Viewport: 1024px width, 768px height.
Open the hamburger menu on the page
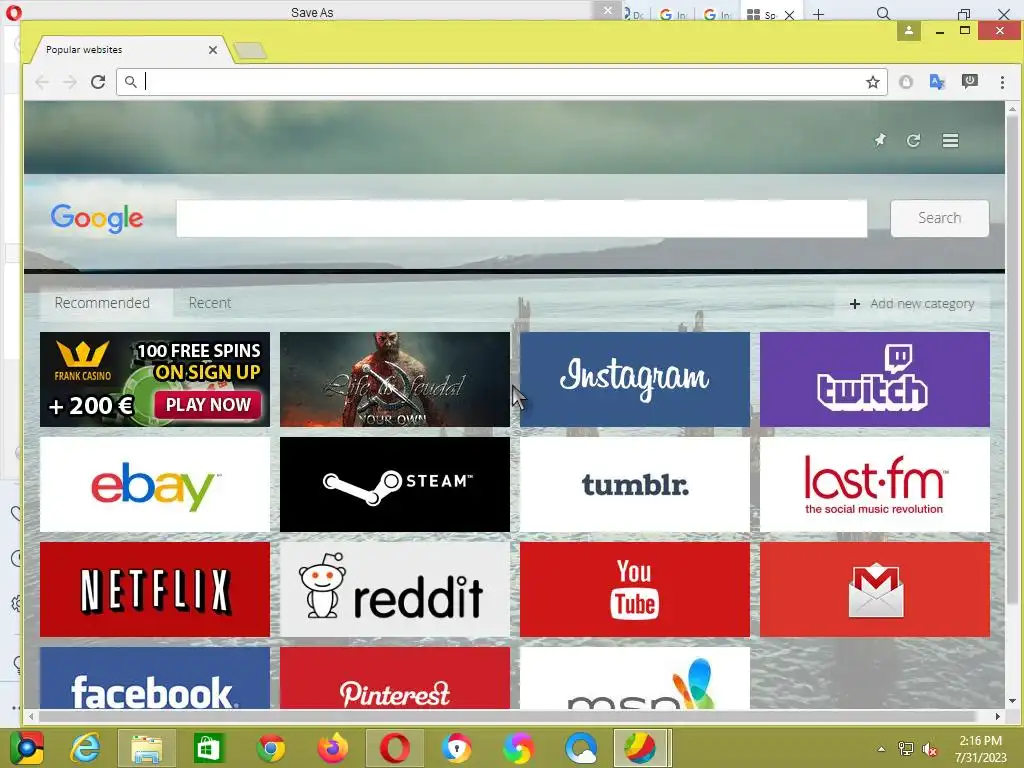pos(950,140)
